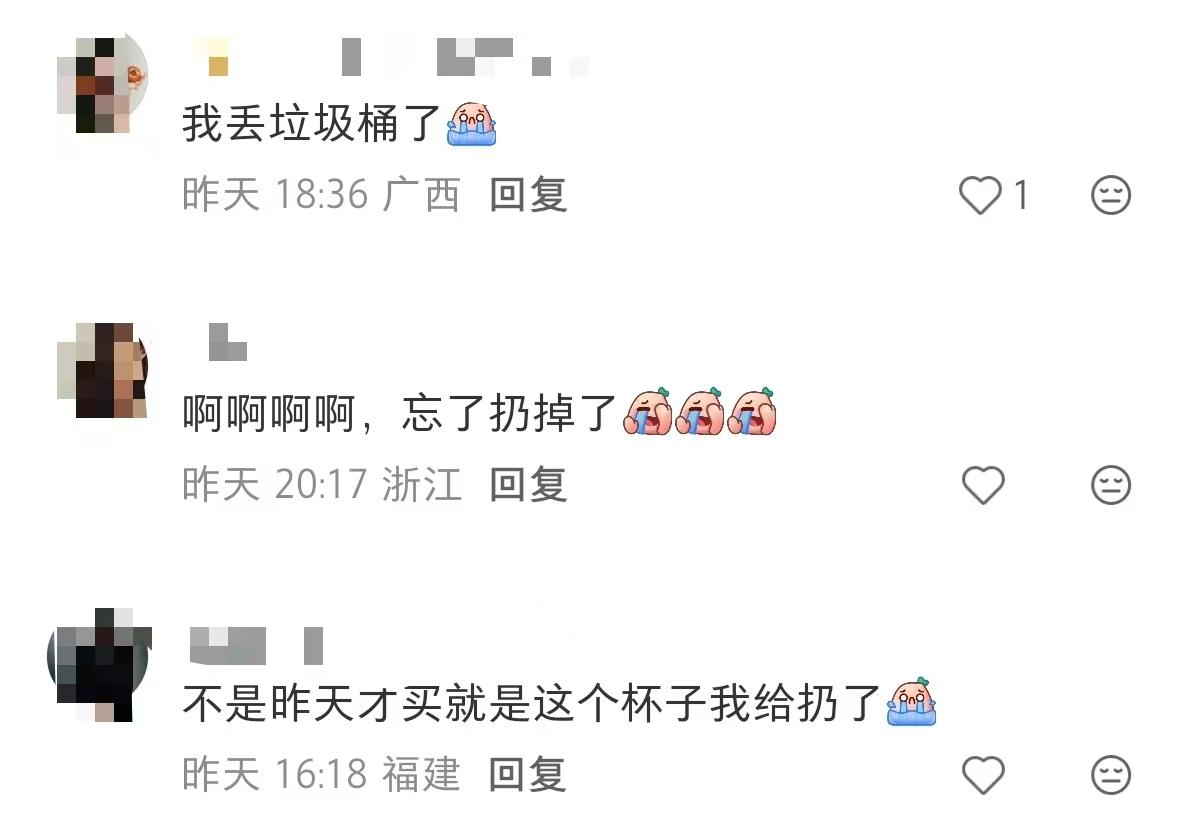Tap the first crying emoji after "忘了扔掉了"

pyautogui.click(x=649, y=412)
